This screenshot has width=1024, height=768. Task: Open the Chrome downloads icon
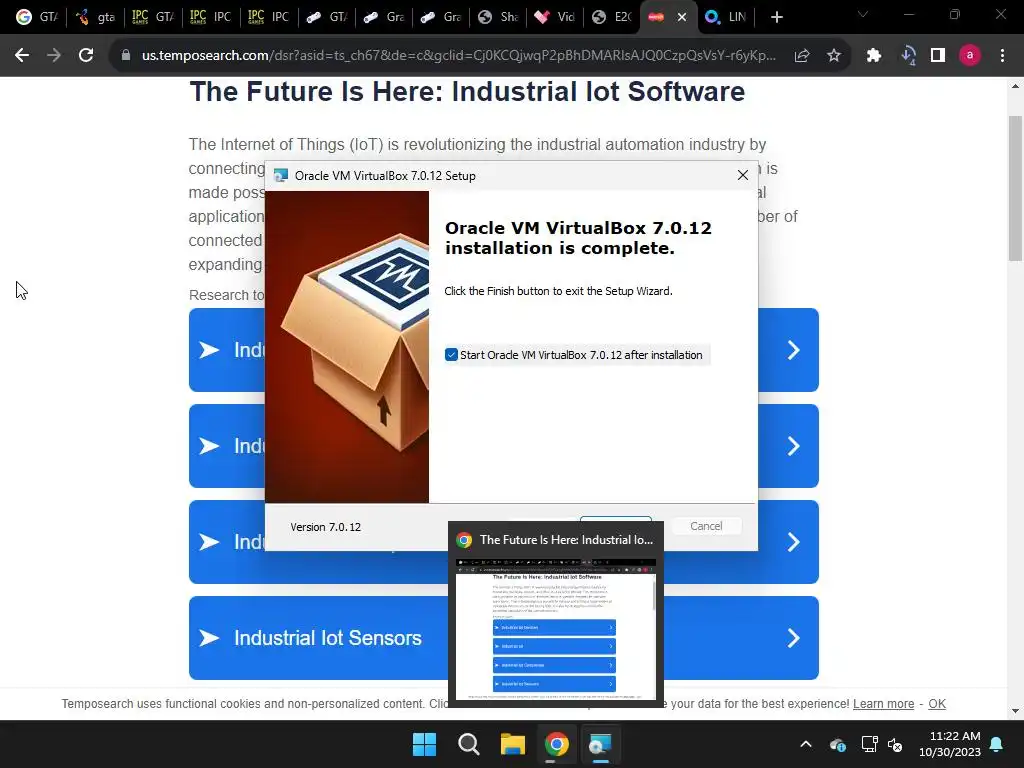click(908, 56)
